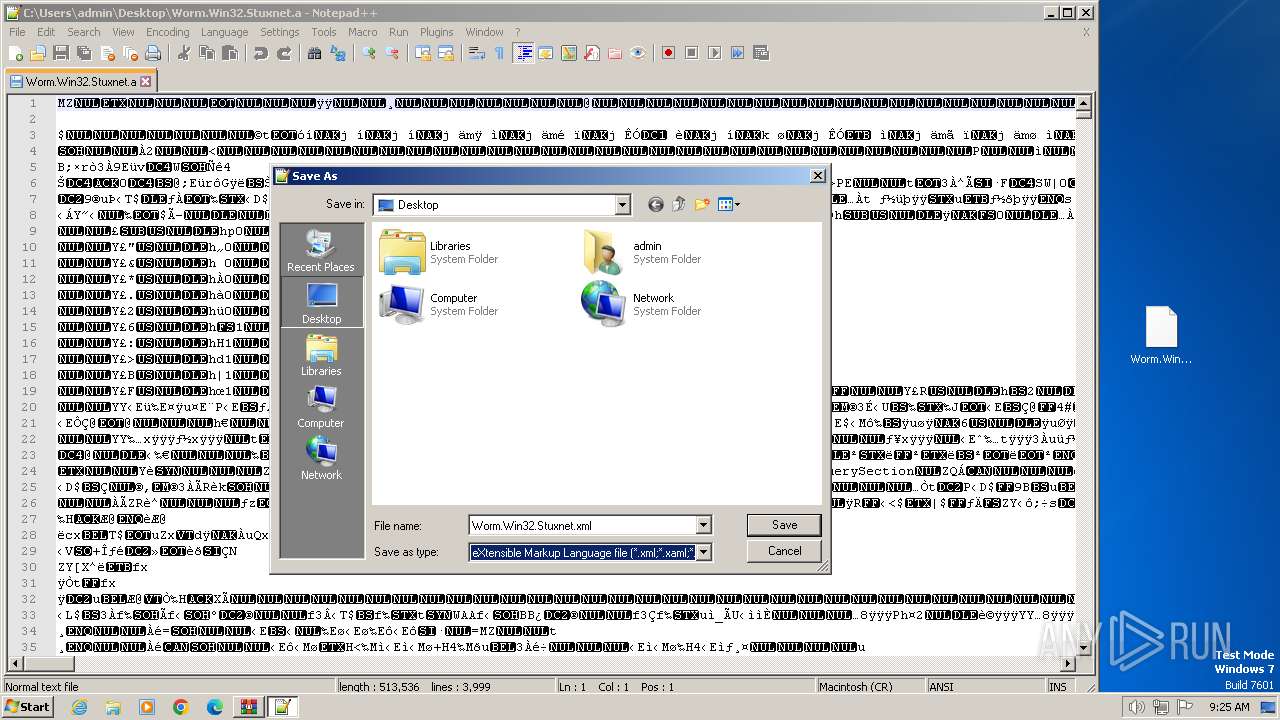Click the Run Macro Multiple Times icon

(x=737, y=53)
